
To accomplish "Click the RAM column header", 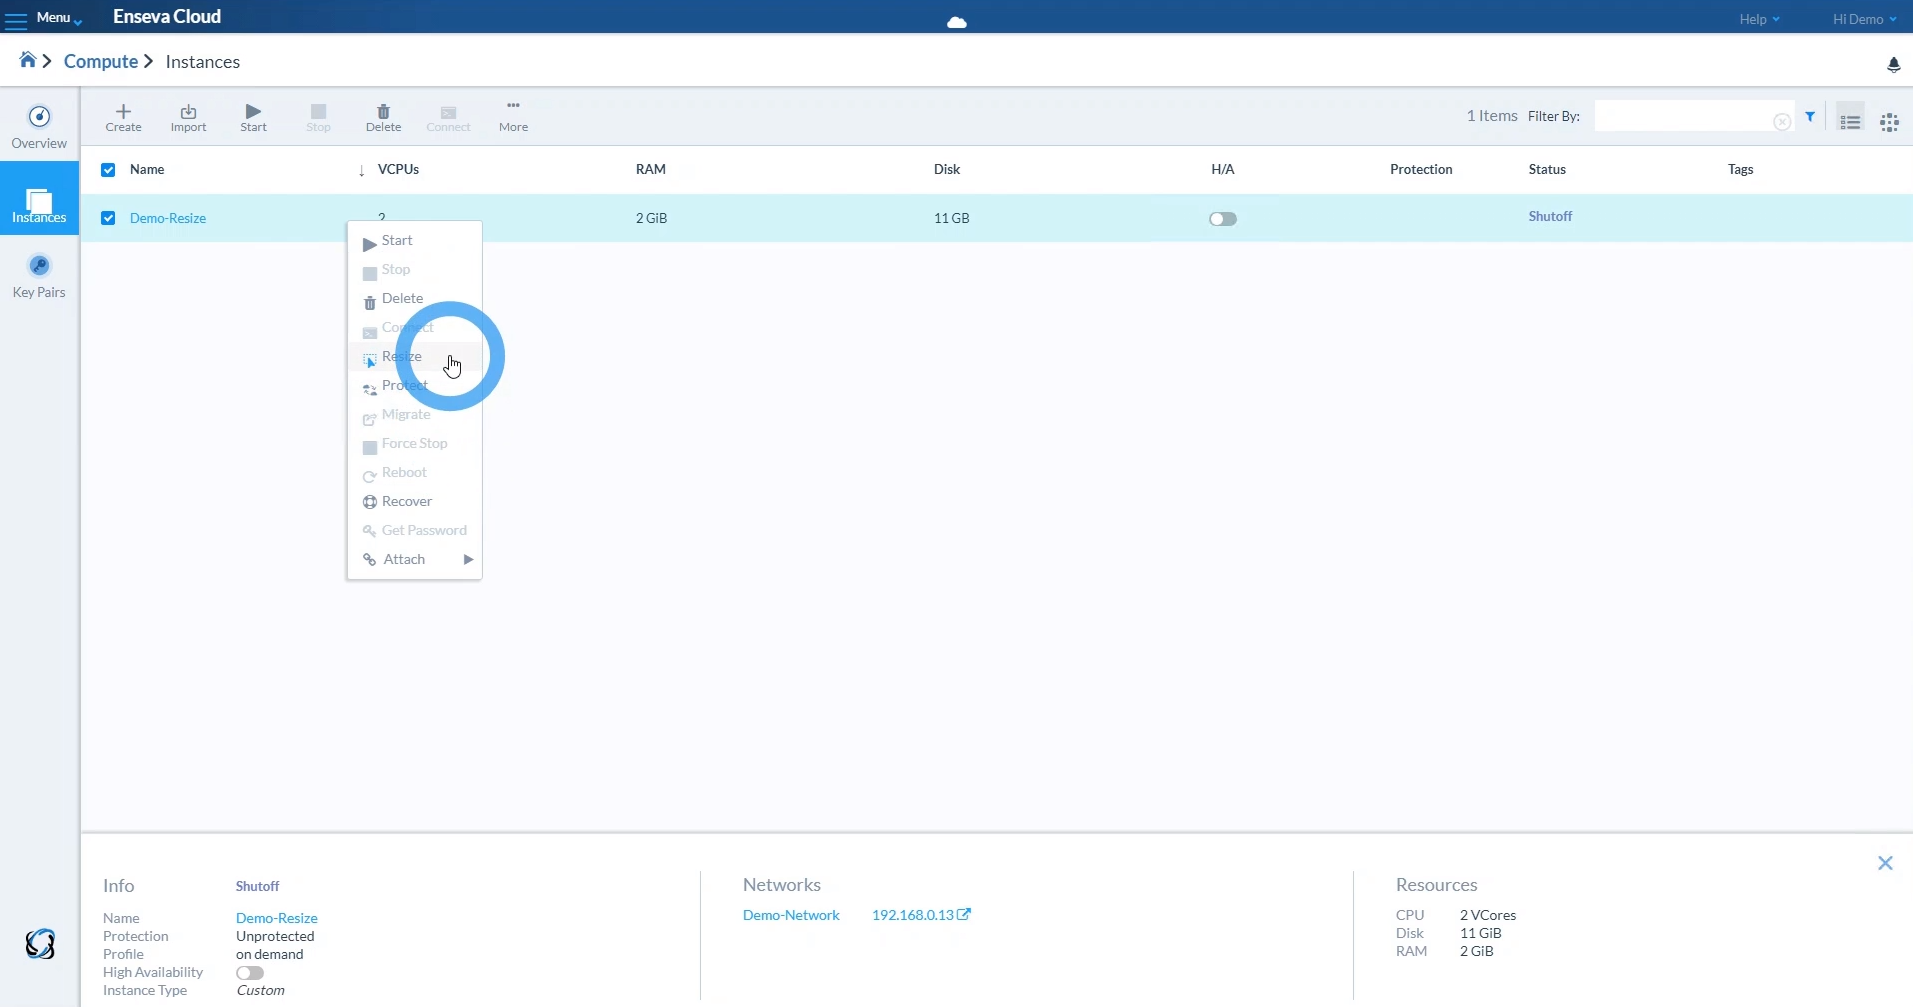I will point(651,169).
